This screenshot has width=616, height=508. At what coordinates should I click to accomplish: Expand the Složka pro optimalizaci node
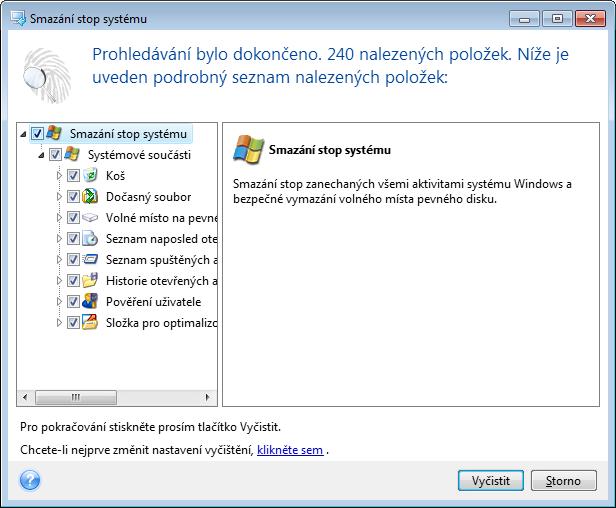click(59, 323)
